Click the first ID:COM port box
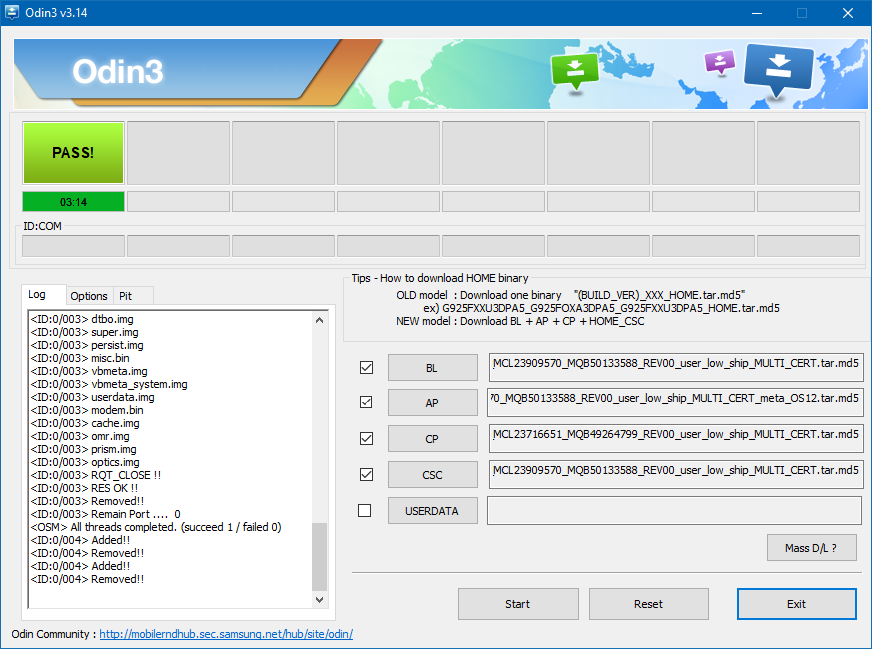Screen dimensions: 872x649 click(73, 246)
